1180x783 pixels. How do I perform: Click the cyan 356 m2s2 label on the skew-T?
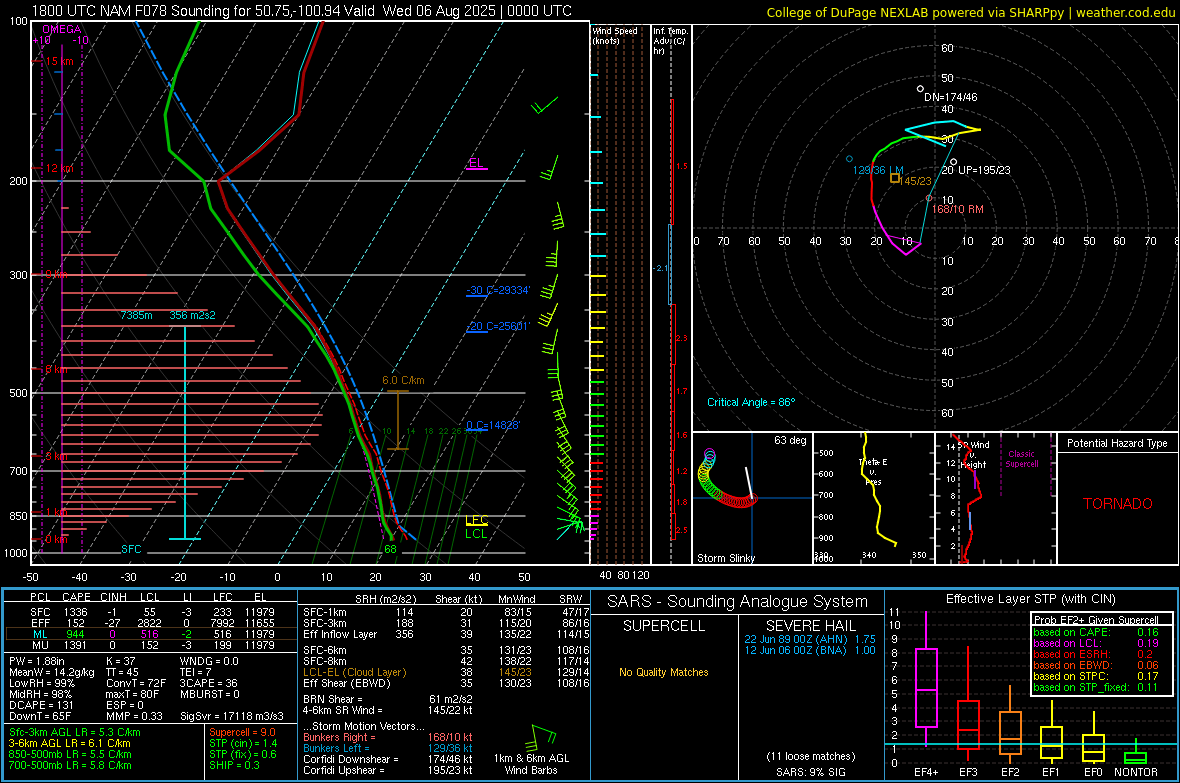tap(192, 315)
